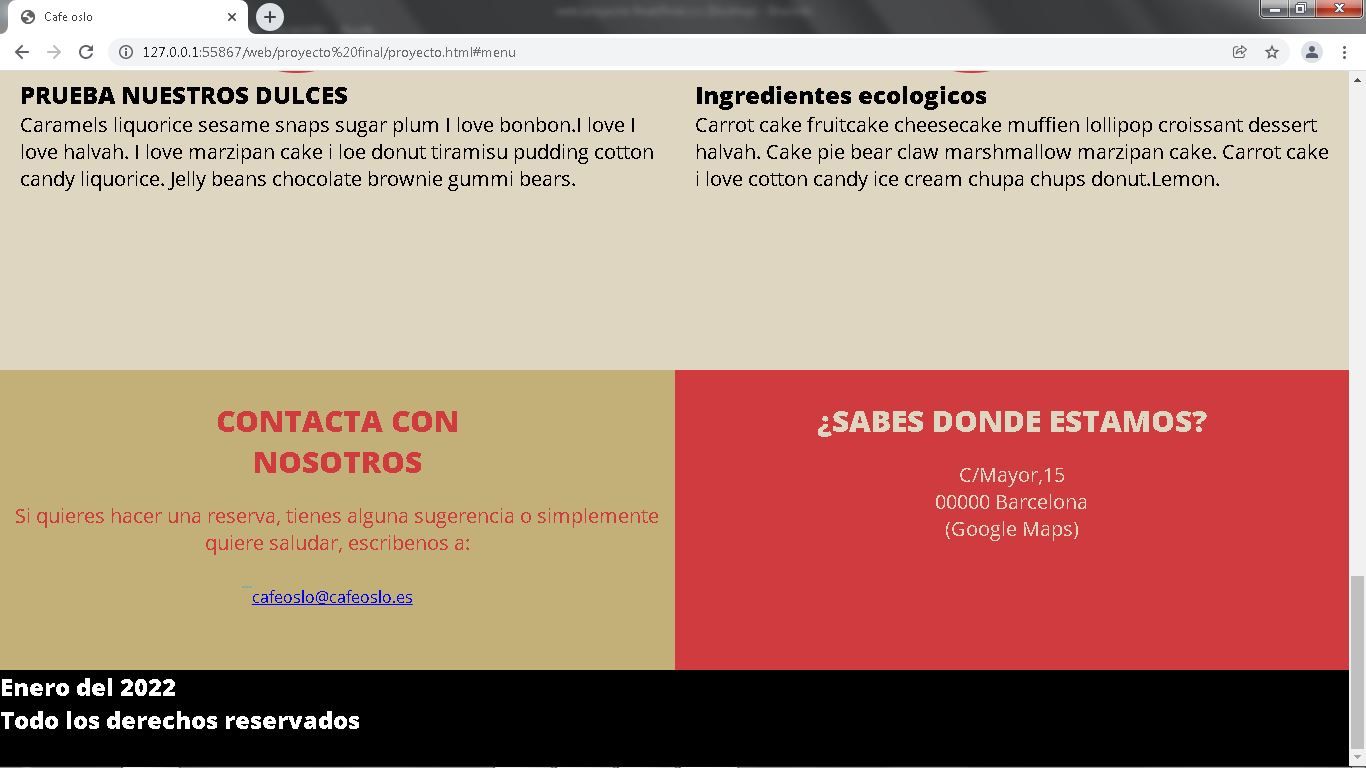The height and width of the screenshot is (768, 1366).
Task: Go back to the previous page
Action: pos(22,52)
